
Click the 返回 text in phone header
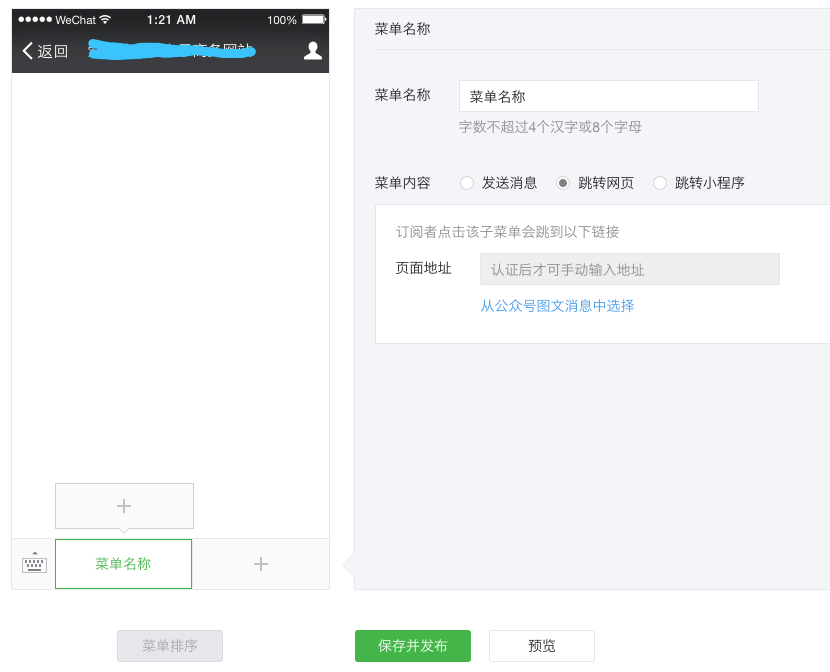point(53,52)
